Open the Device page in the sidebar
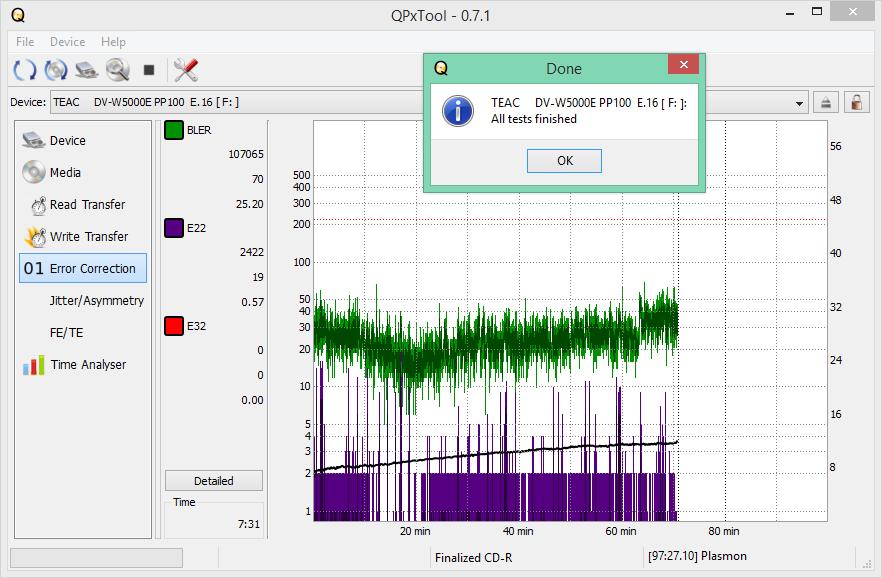This screenshot has height=578, width=882. [x=83, y=141]
